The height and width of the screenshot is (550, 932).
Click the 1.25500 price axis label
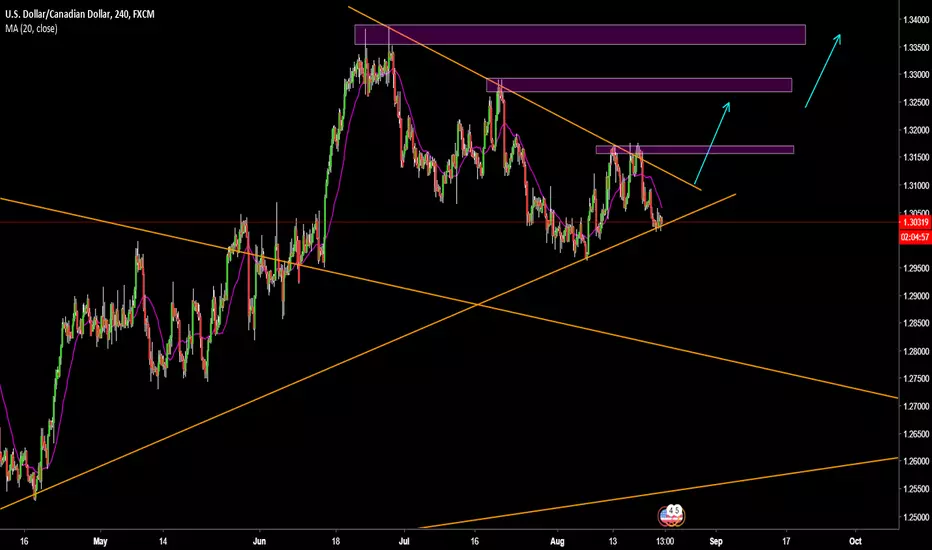[x=915, y=489]
